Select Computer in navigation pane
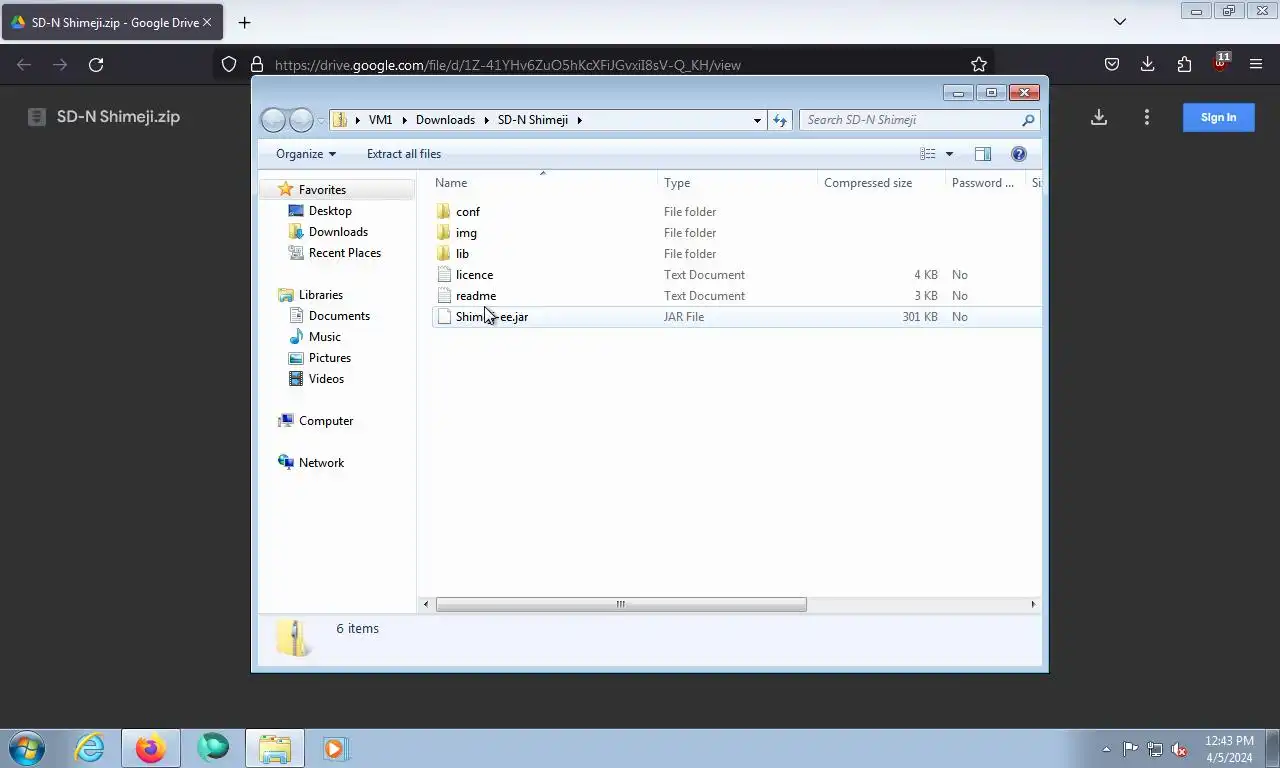This screenshot has height=768, width=1280. point(326,421)
